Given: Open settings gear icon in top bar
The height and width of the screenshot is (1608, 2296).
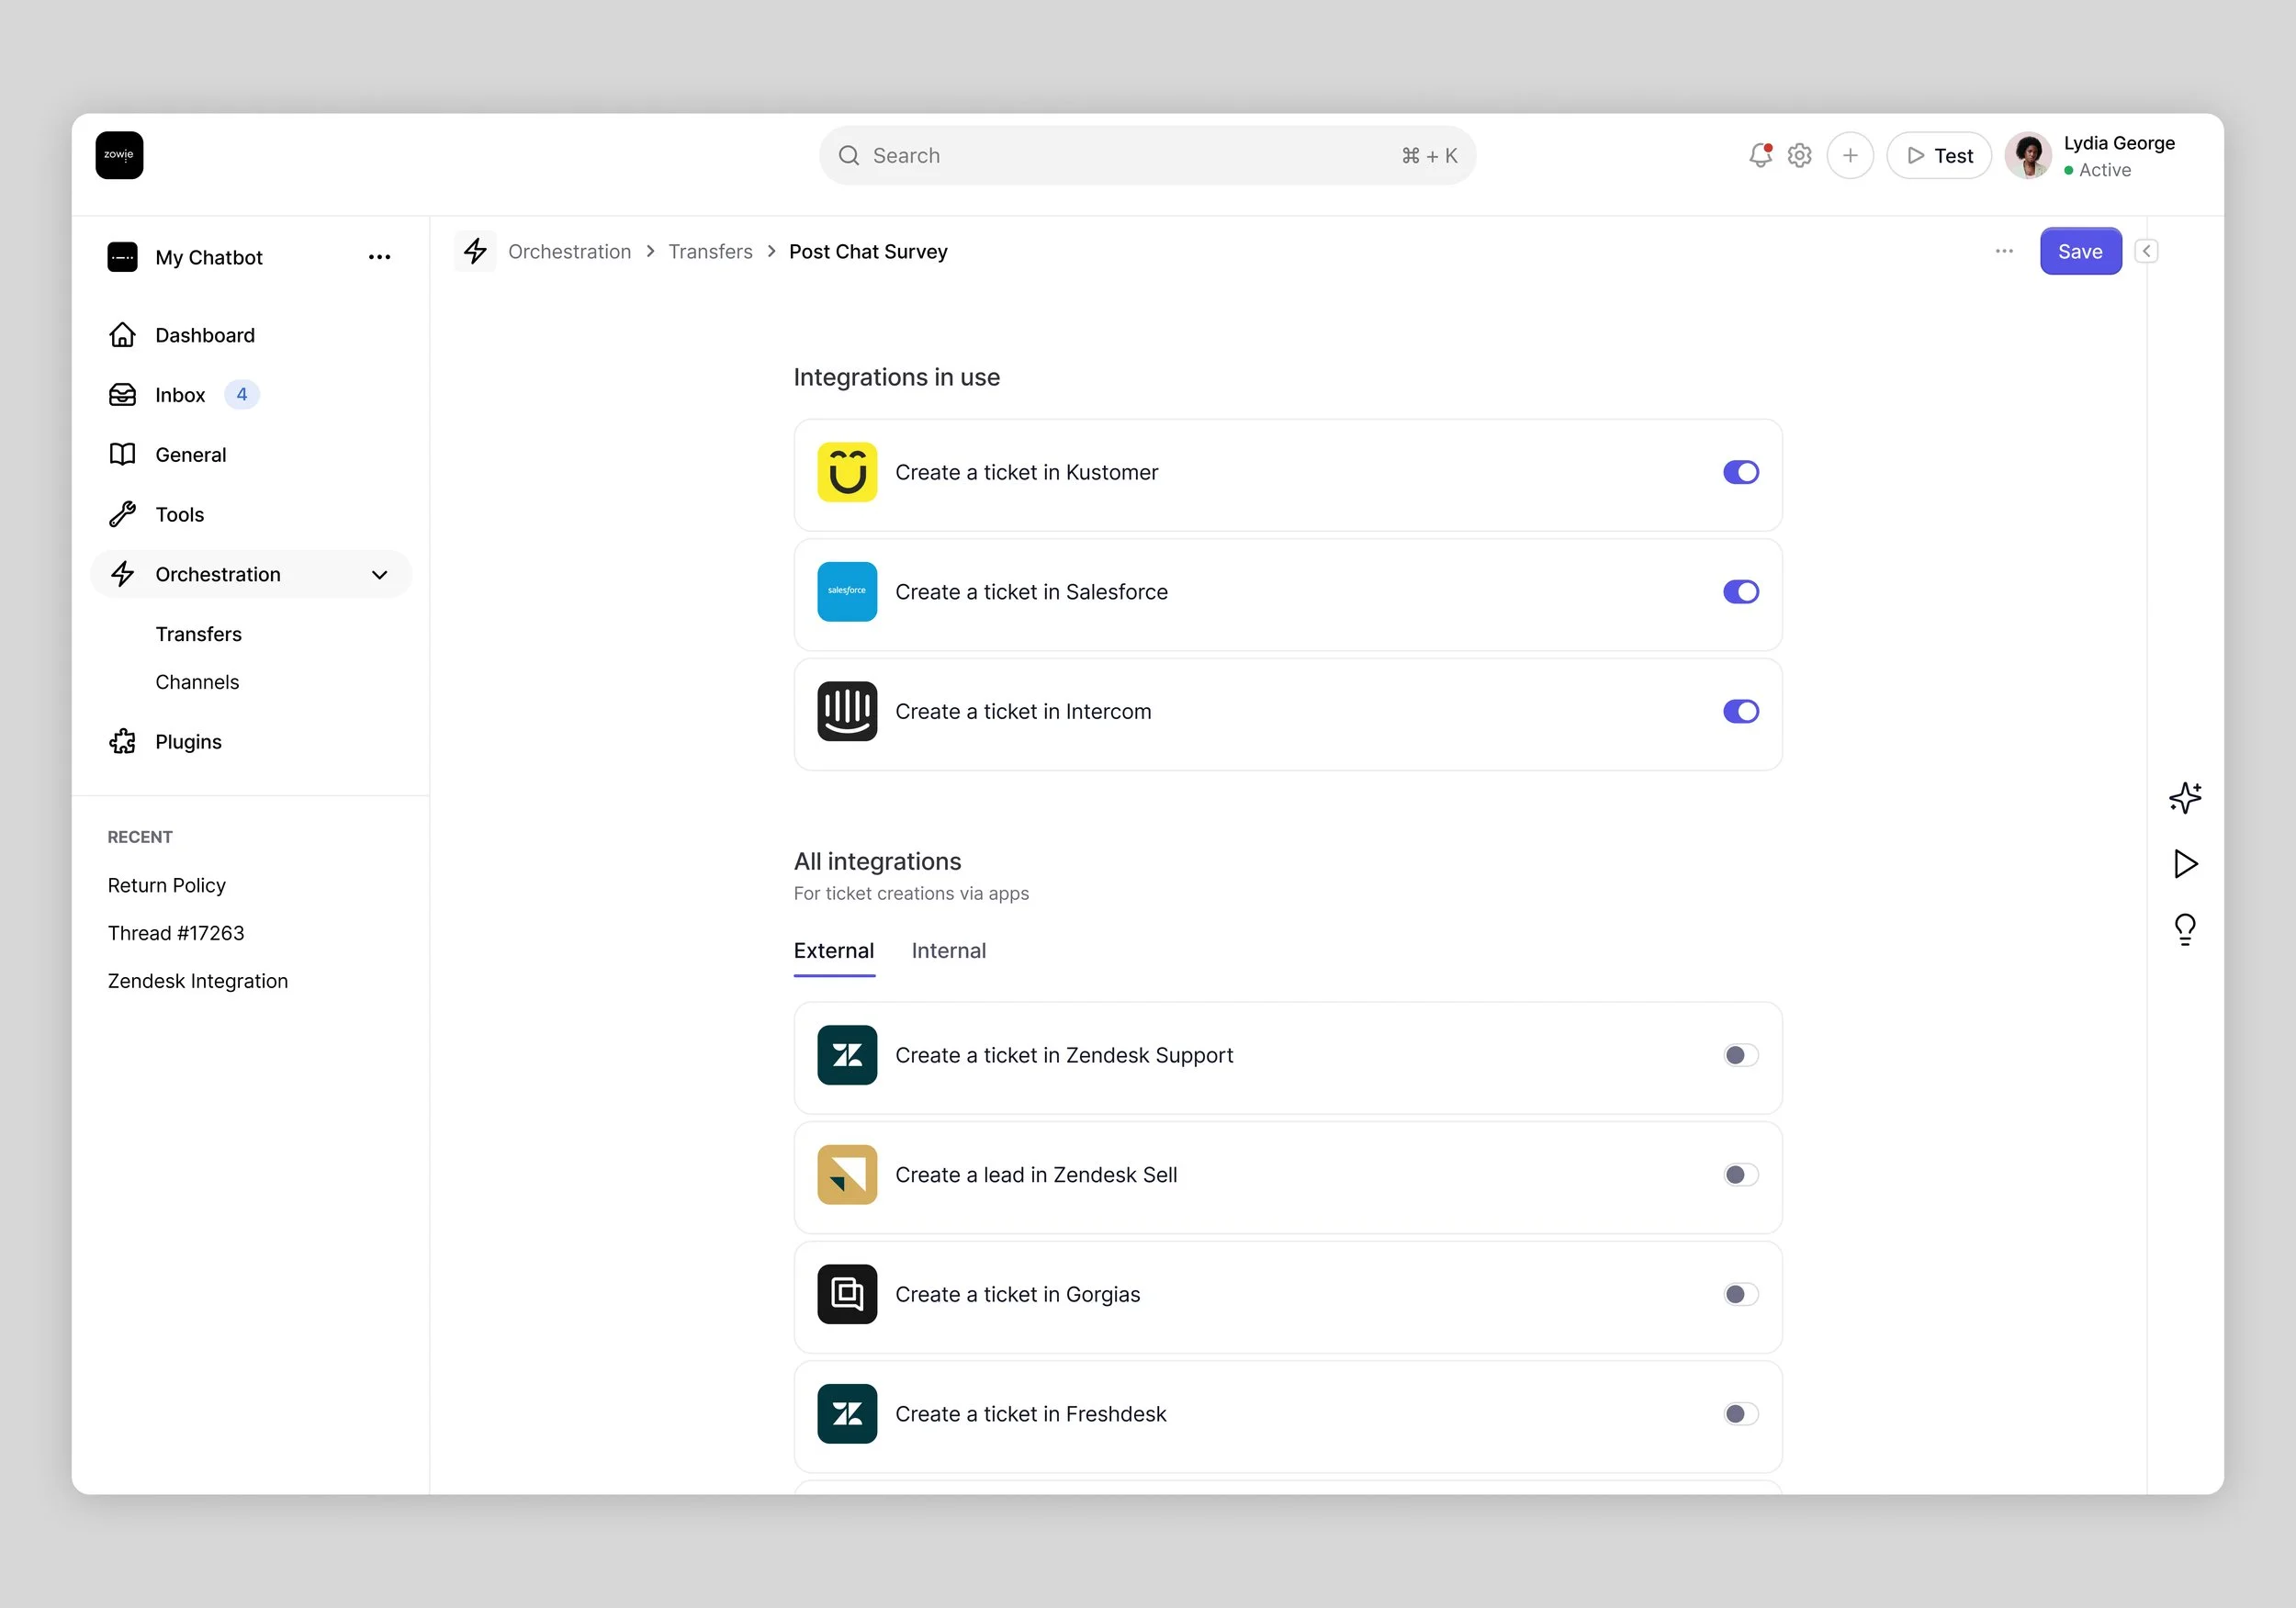Looking at the screenshot, I should 1799,155.
